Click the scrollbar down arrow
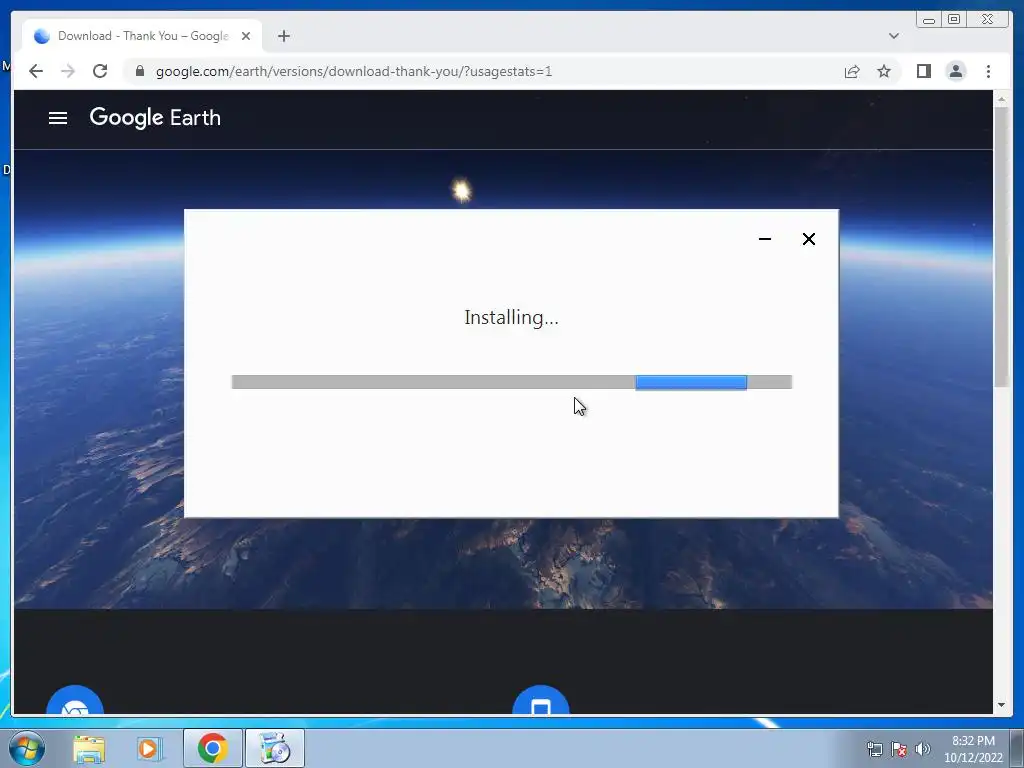The height and width of the screenshot is (768, 1024). click(1001, 705)
